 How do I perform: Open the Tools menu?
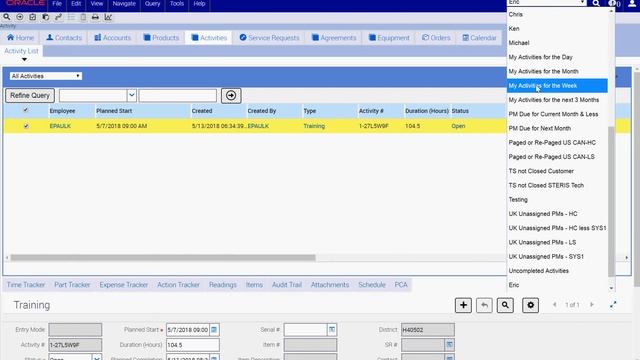pos(177,4)
